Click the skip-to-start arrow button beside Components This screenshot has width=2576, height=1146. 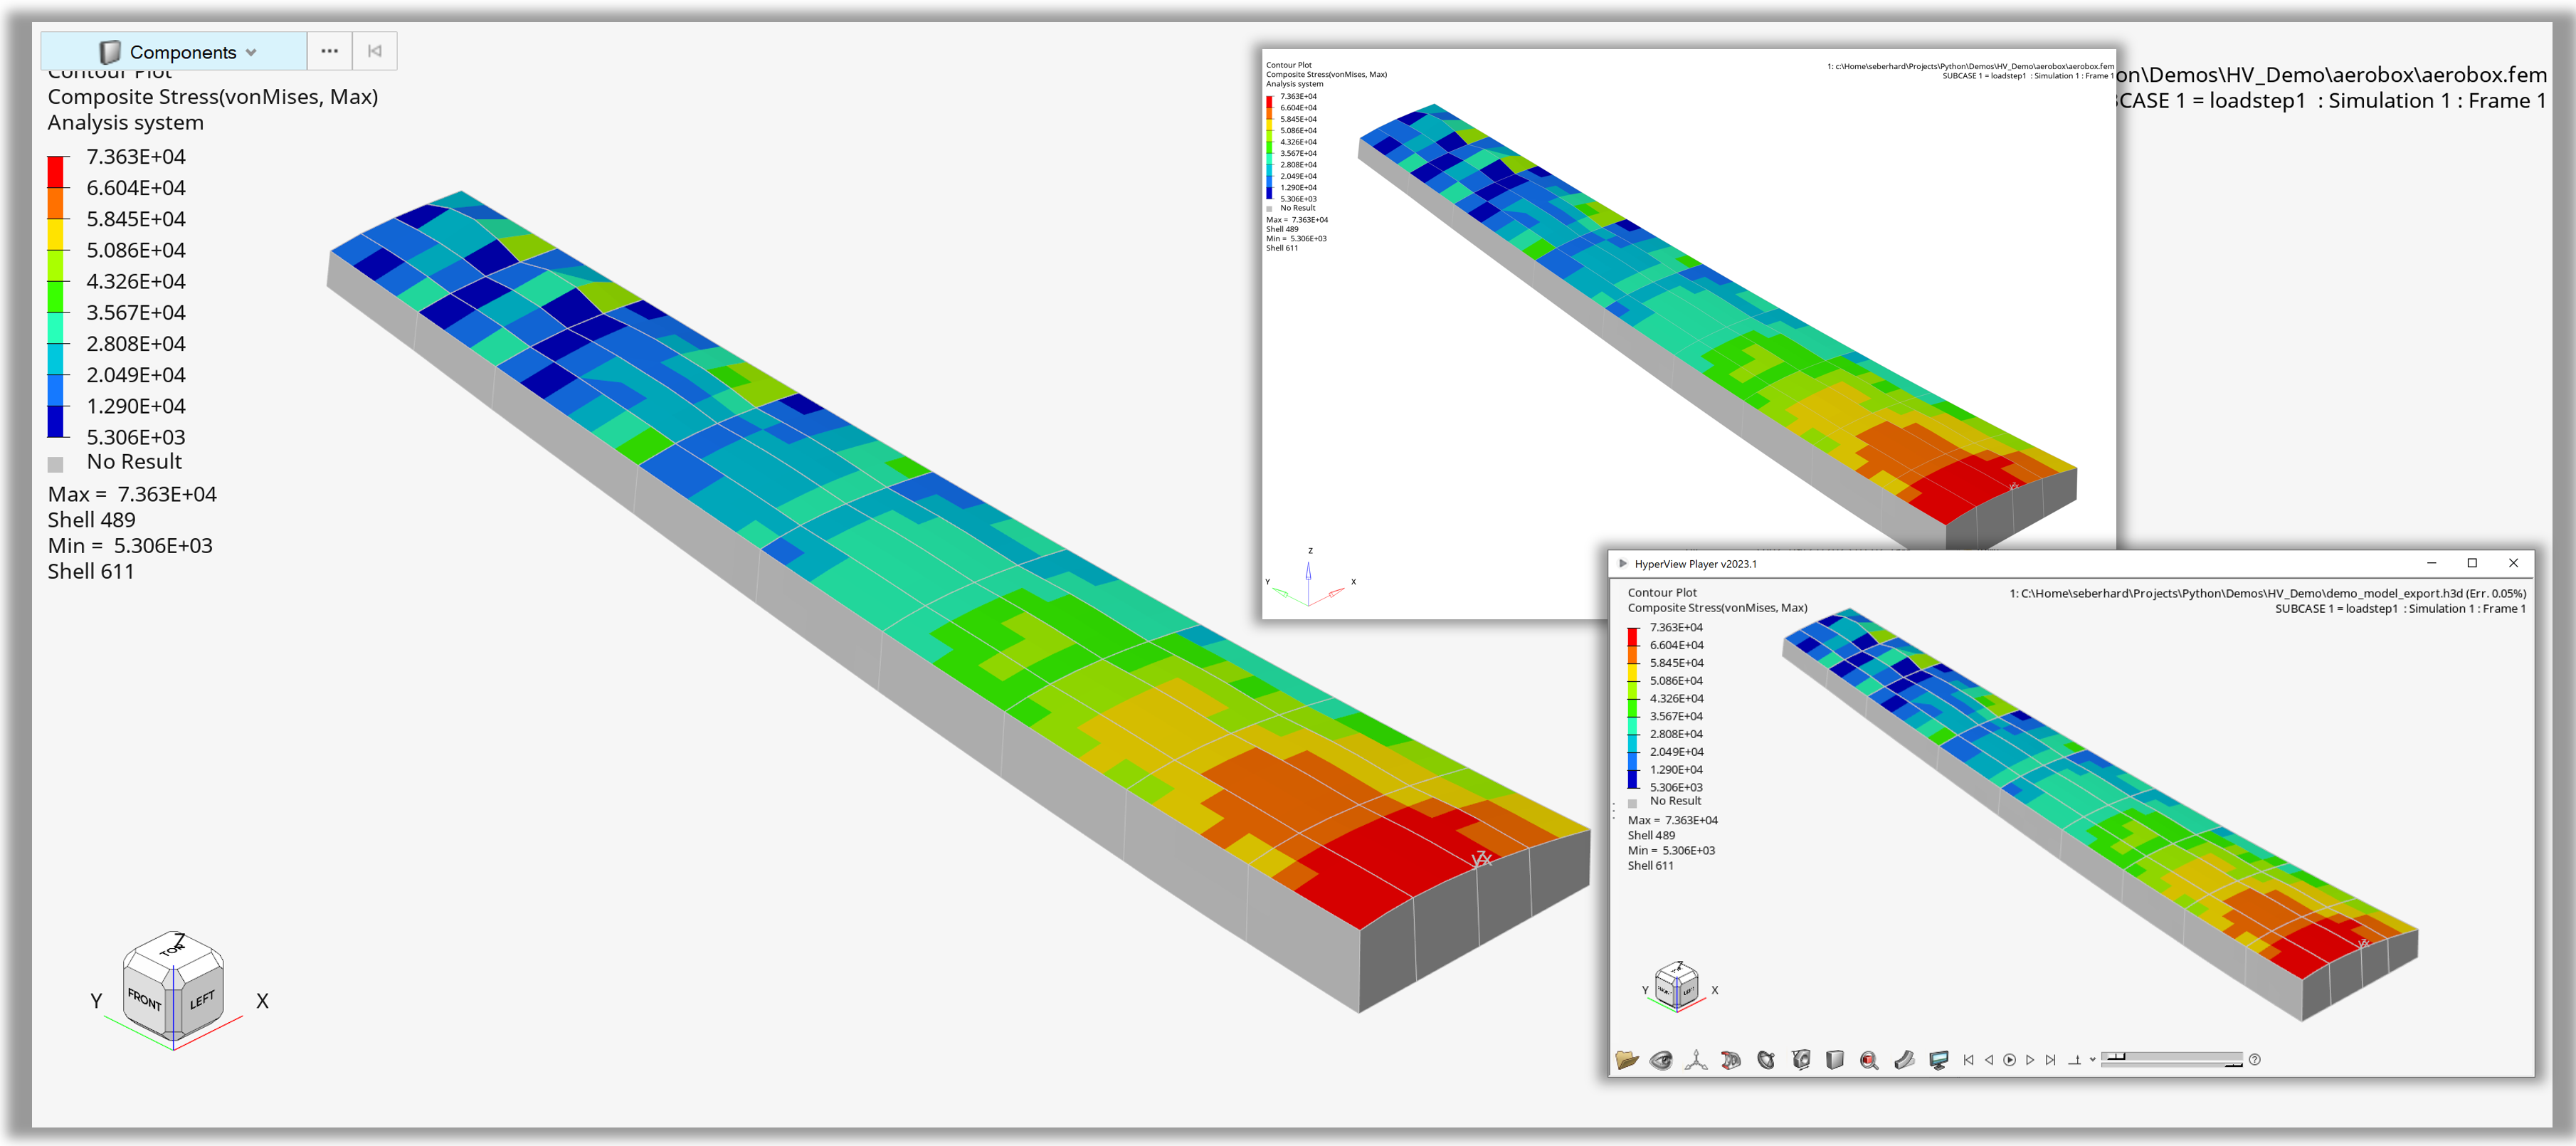pyautogui.click(x=375, y=51)
